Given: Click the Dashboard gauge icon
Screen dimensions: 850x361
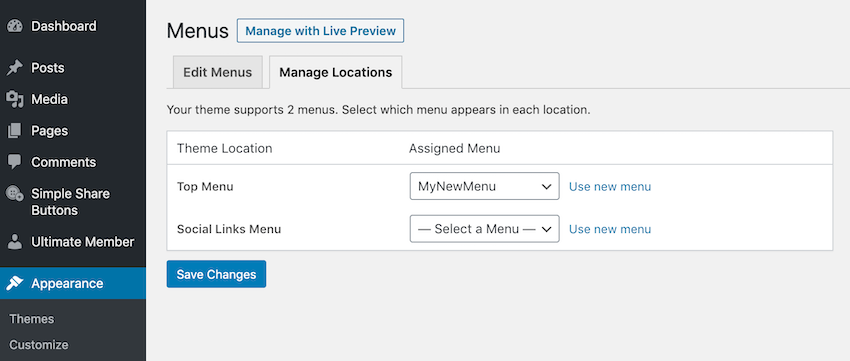Looking at the screenshot, I should pyautogui.click(x=15, y=26).
